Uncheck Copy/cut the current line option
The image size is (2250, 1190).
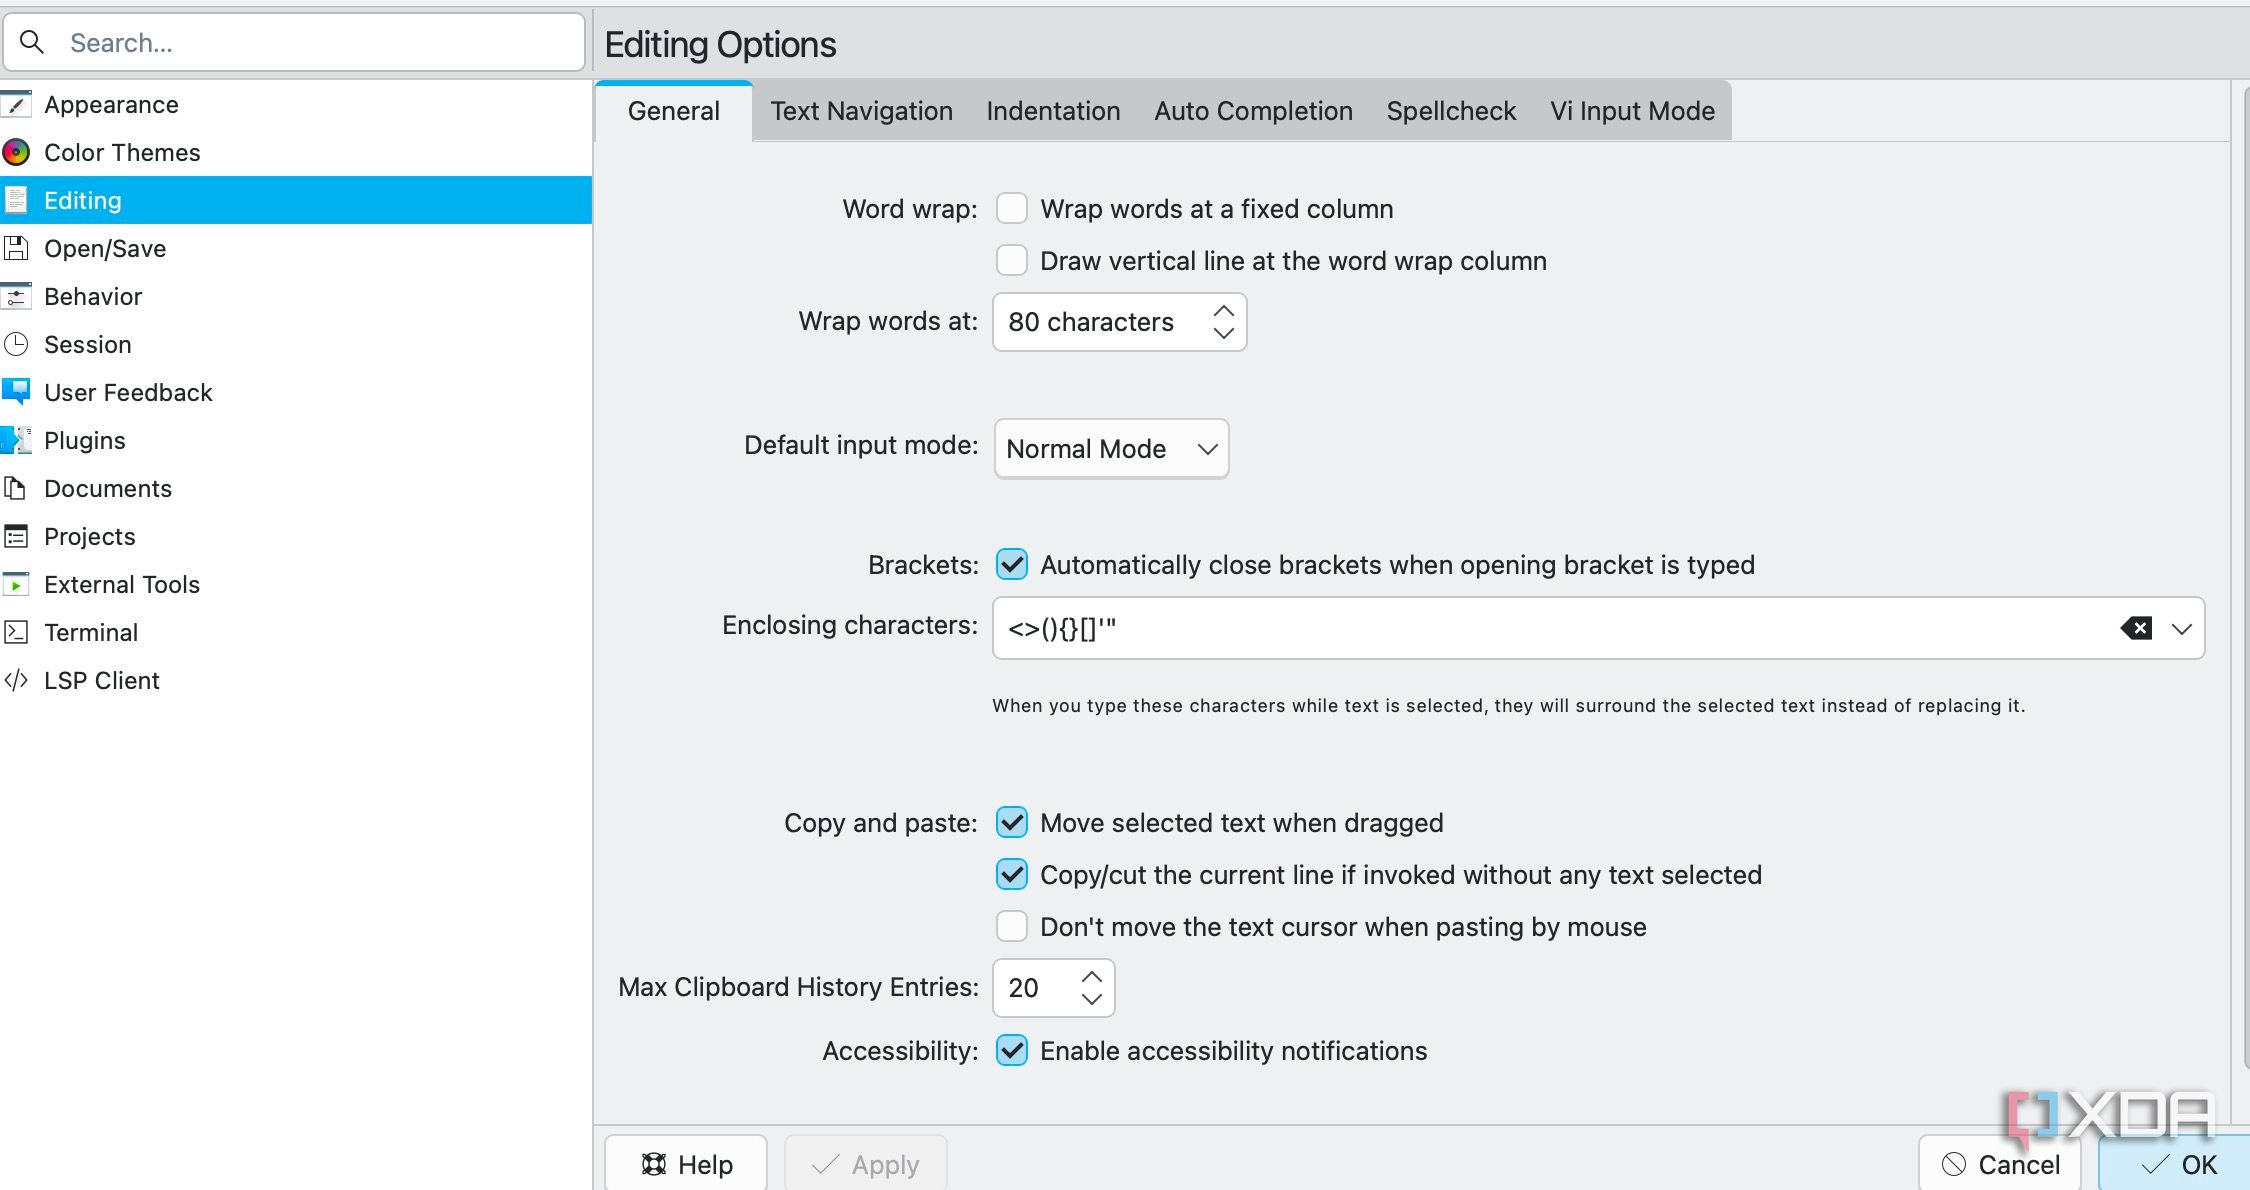[1012, 874]
